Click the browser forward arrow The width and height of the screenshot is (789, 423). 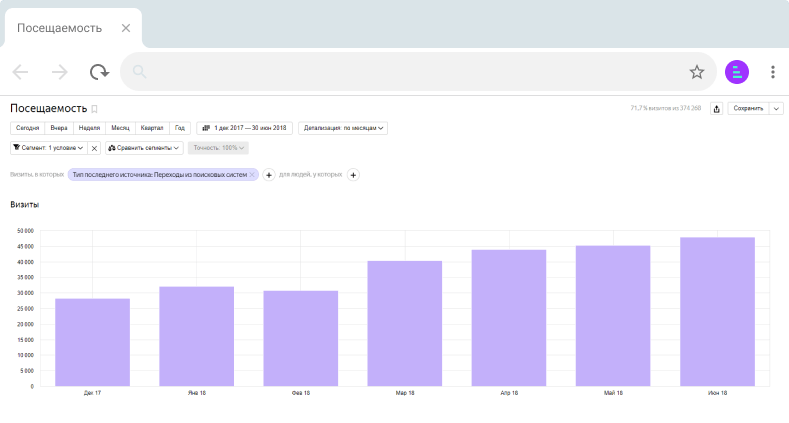[x=59, y=72]
